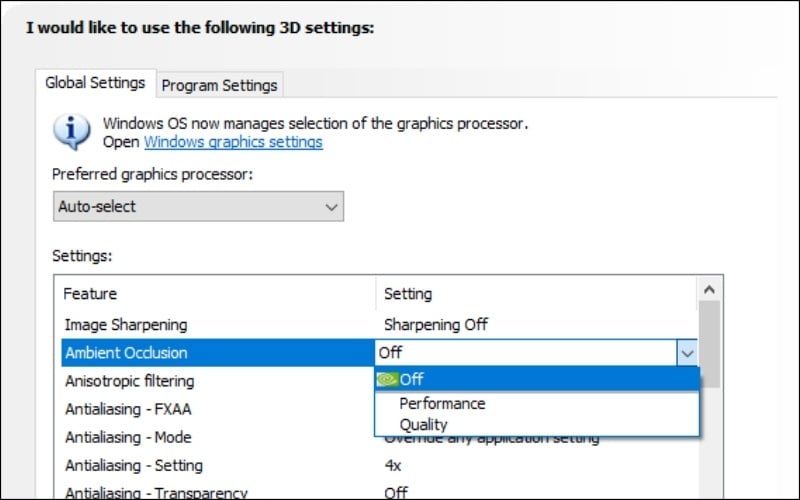Click the Sharpening Off setting value
Screen dimensions: 800x500
click(436, 325)
